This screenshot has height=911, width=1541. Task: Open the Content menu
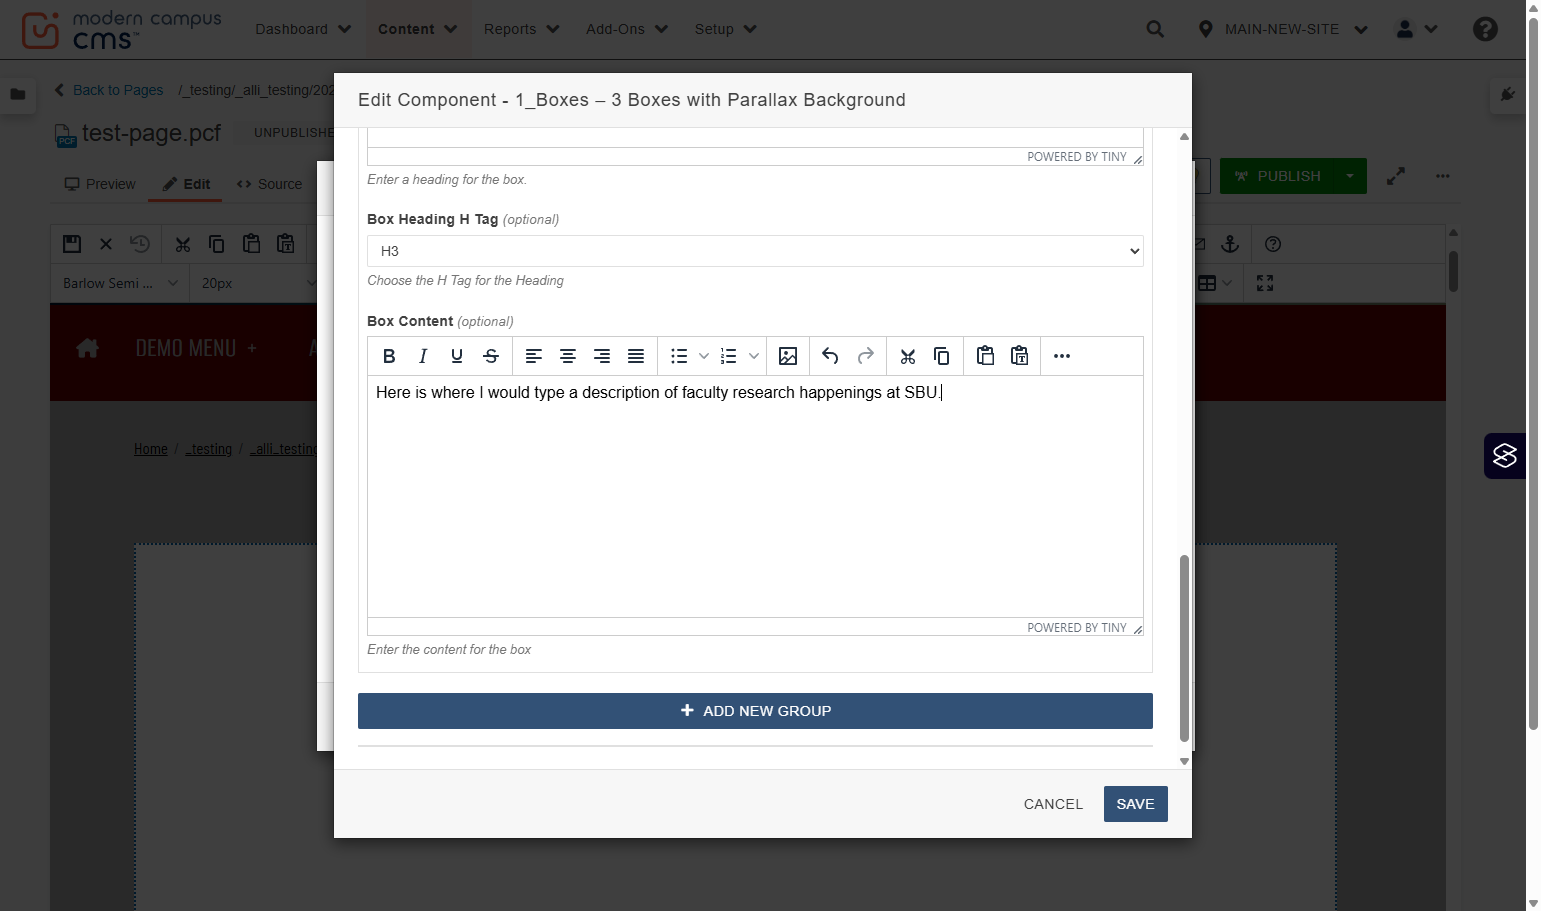(x=417, y=29)
